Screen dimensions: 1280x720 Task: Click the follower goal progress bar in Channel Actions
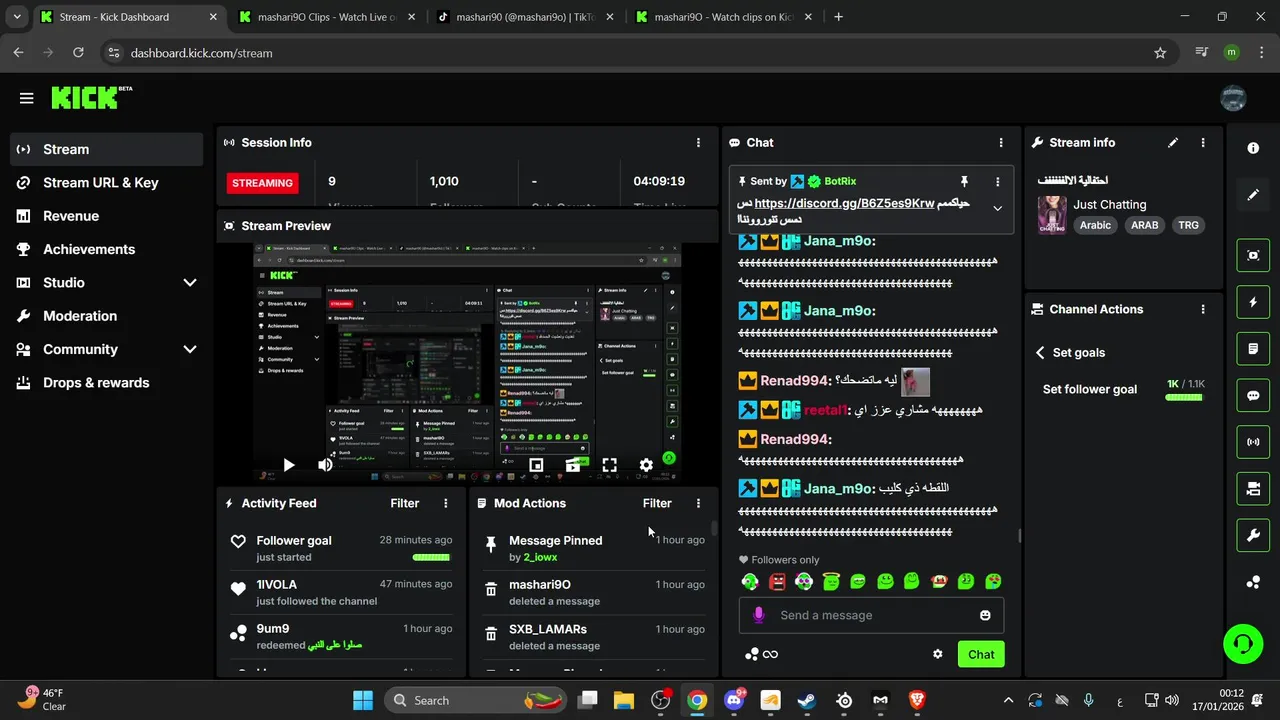(x=1185, y=397)
